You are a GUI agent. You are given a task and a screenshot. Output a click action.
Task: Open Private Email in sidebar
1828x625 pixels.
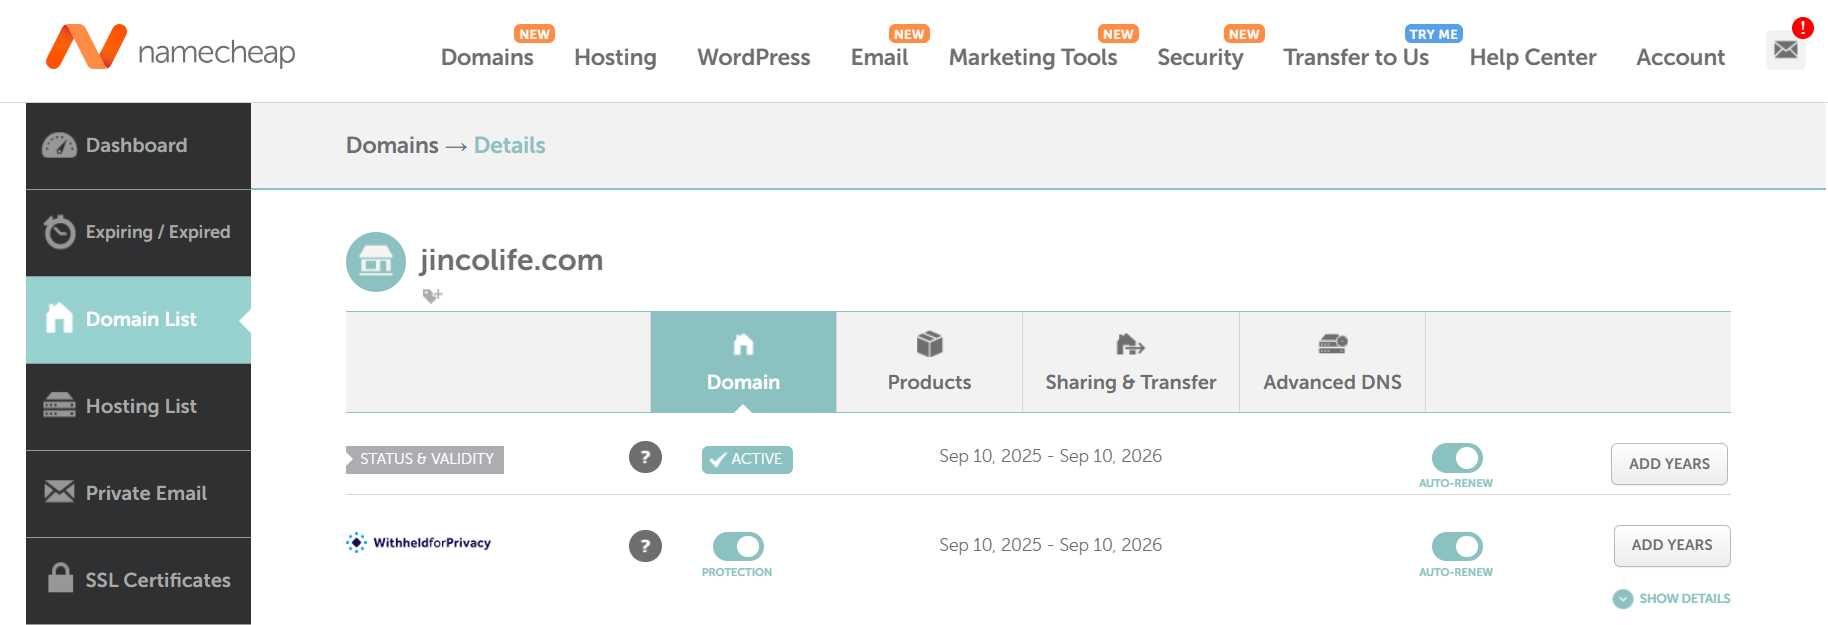138,494
